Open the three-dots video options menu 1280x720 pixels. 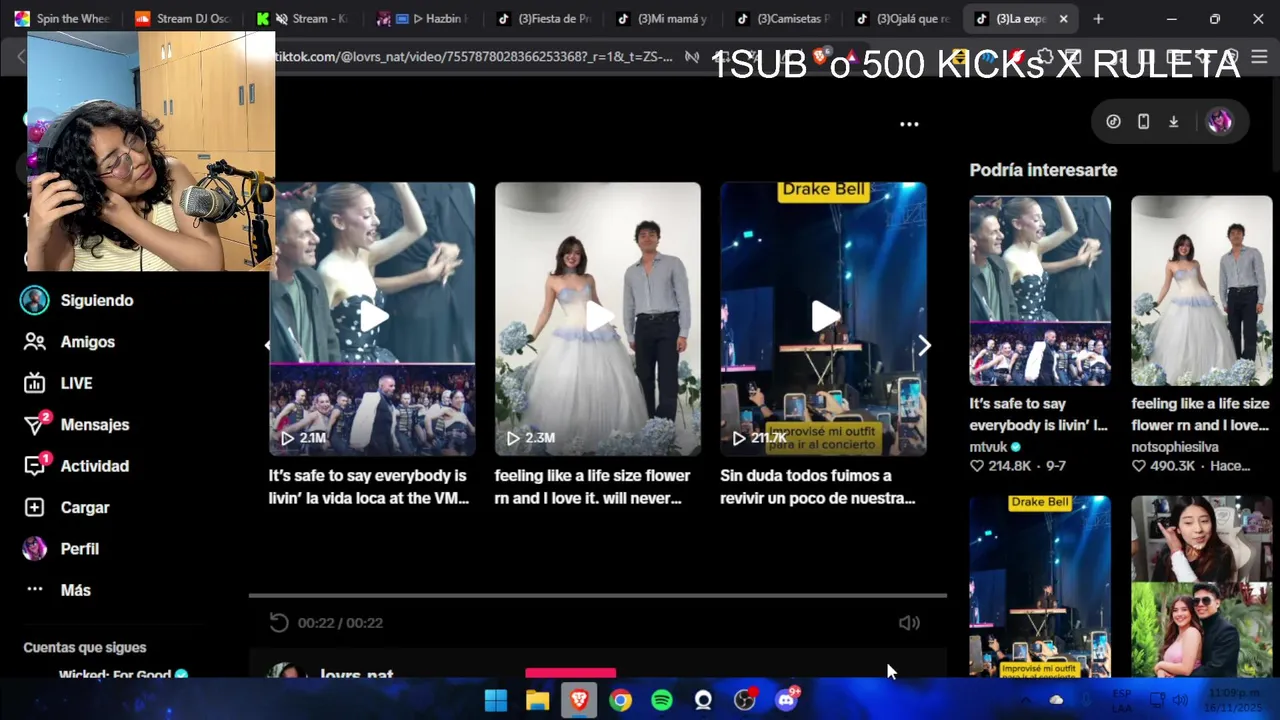(909, 124)
